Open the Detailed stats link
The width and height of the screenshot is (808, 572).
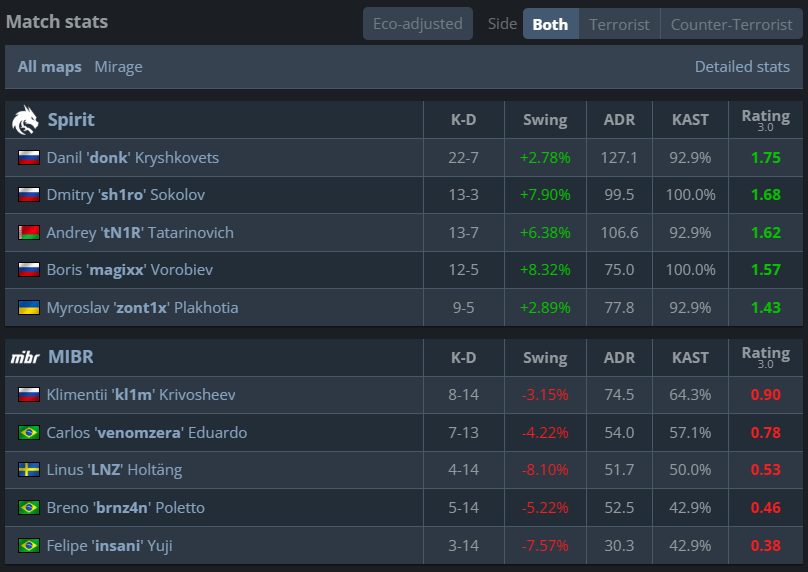tap(742, 66)
